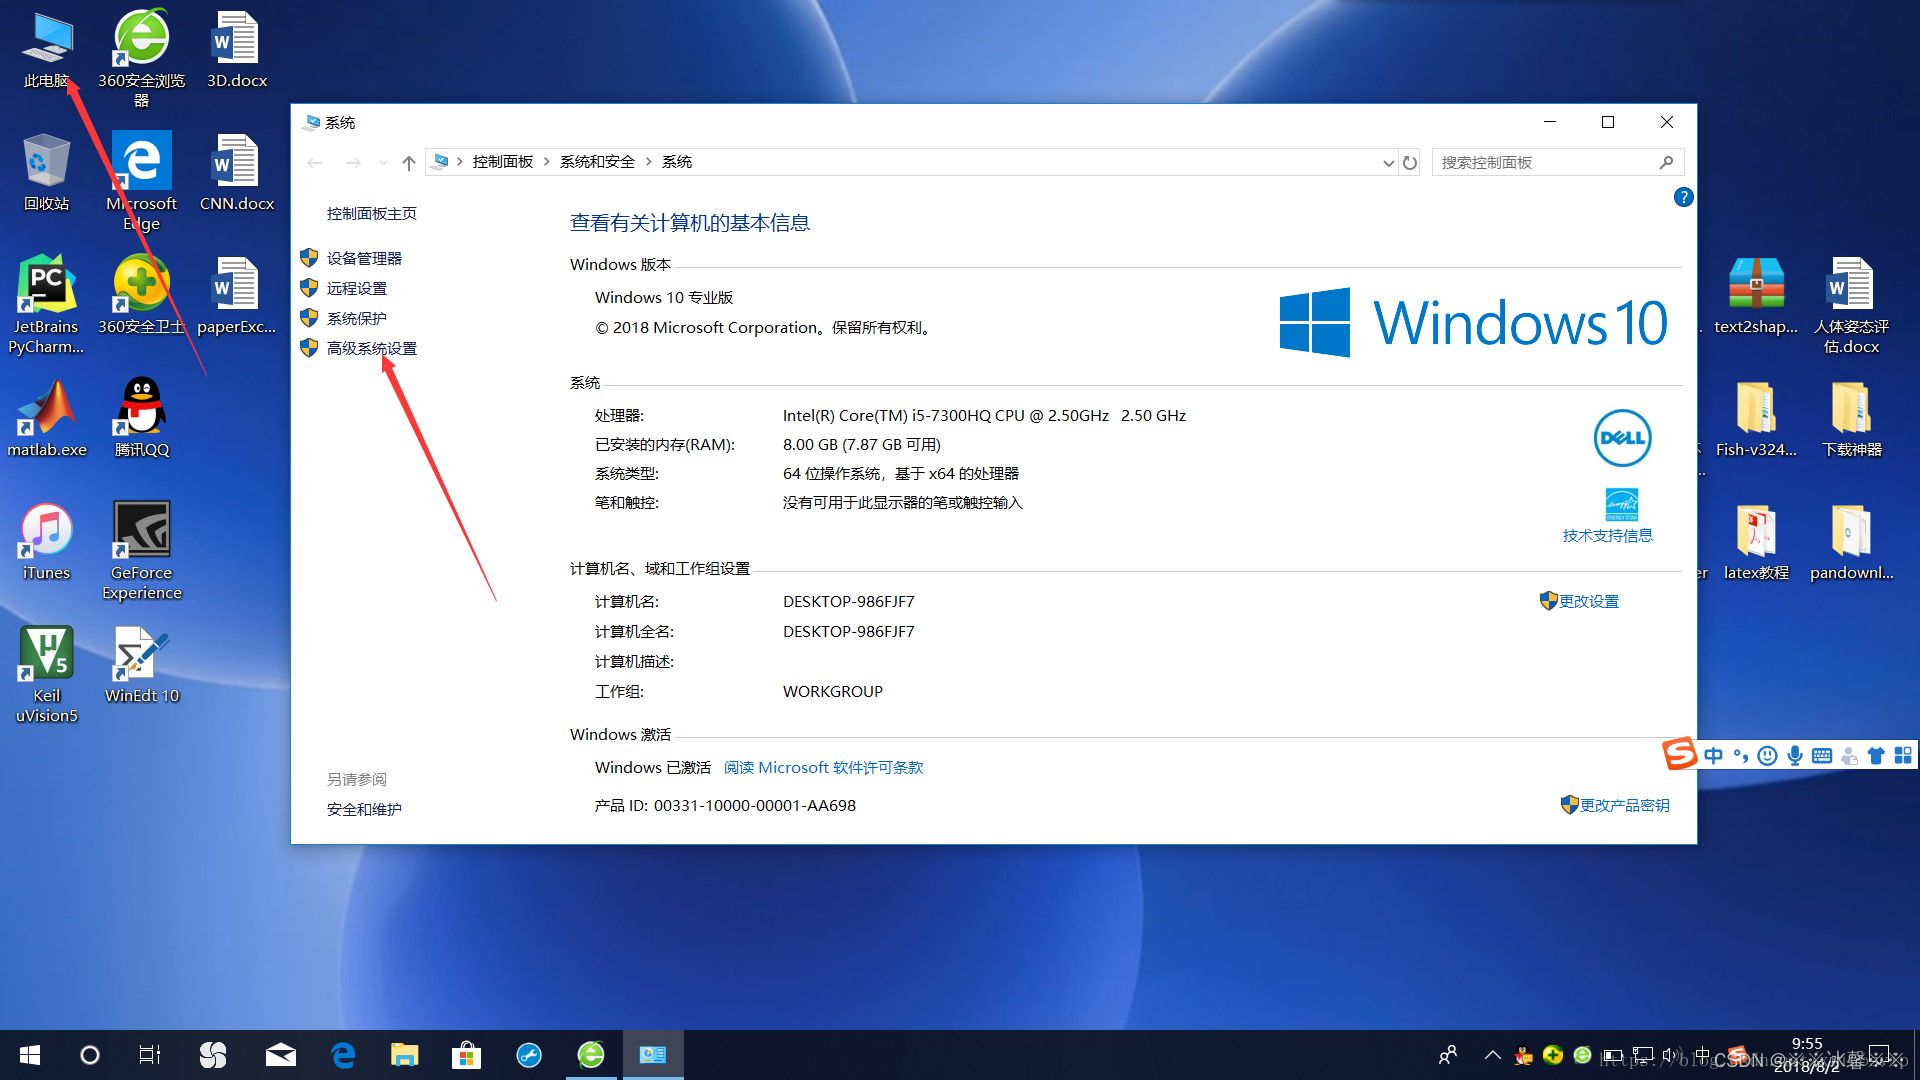The height and width of the screenshot is (1080, 1920).
Task: Open the Microsoft Store taskbar icon
Action: tap(466, 1055)
